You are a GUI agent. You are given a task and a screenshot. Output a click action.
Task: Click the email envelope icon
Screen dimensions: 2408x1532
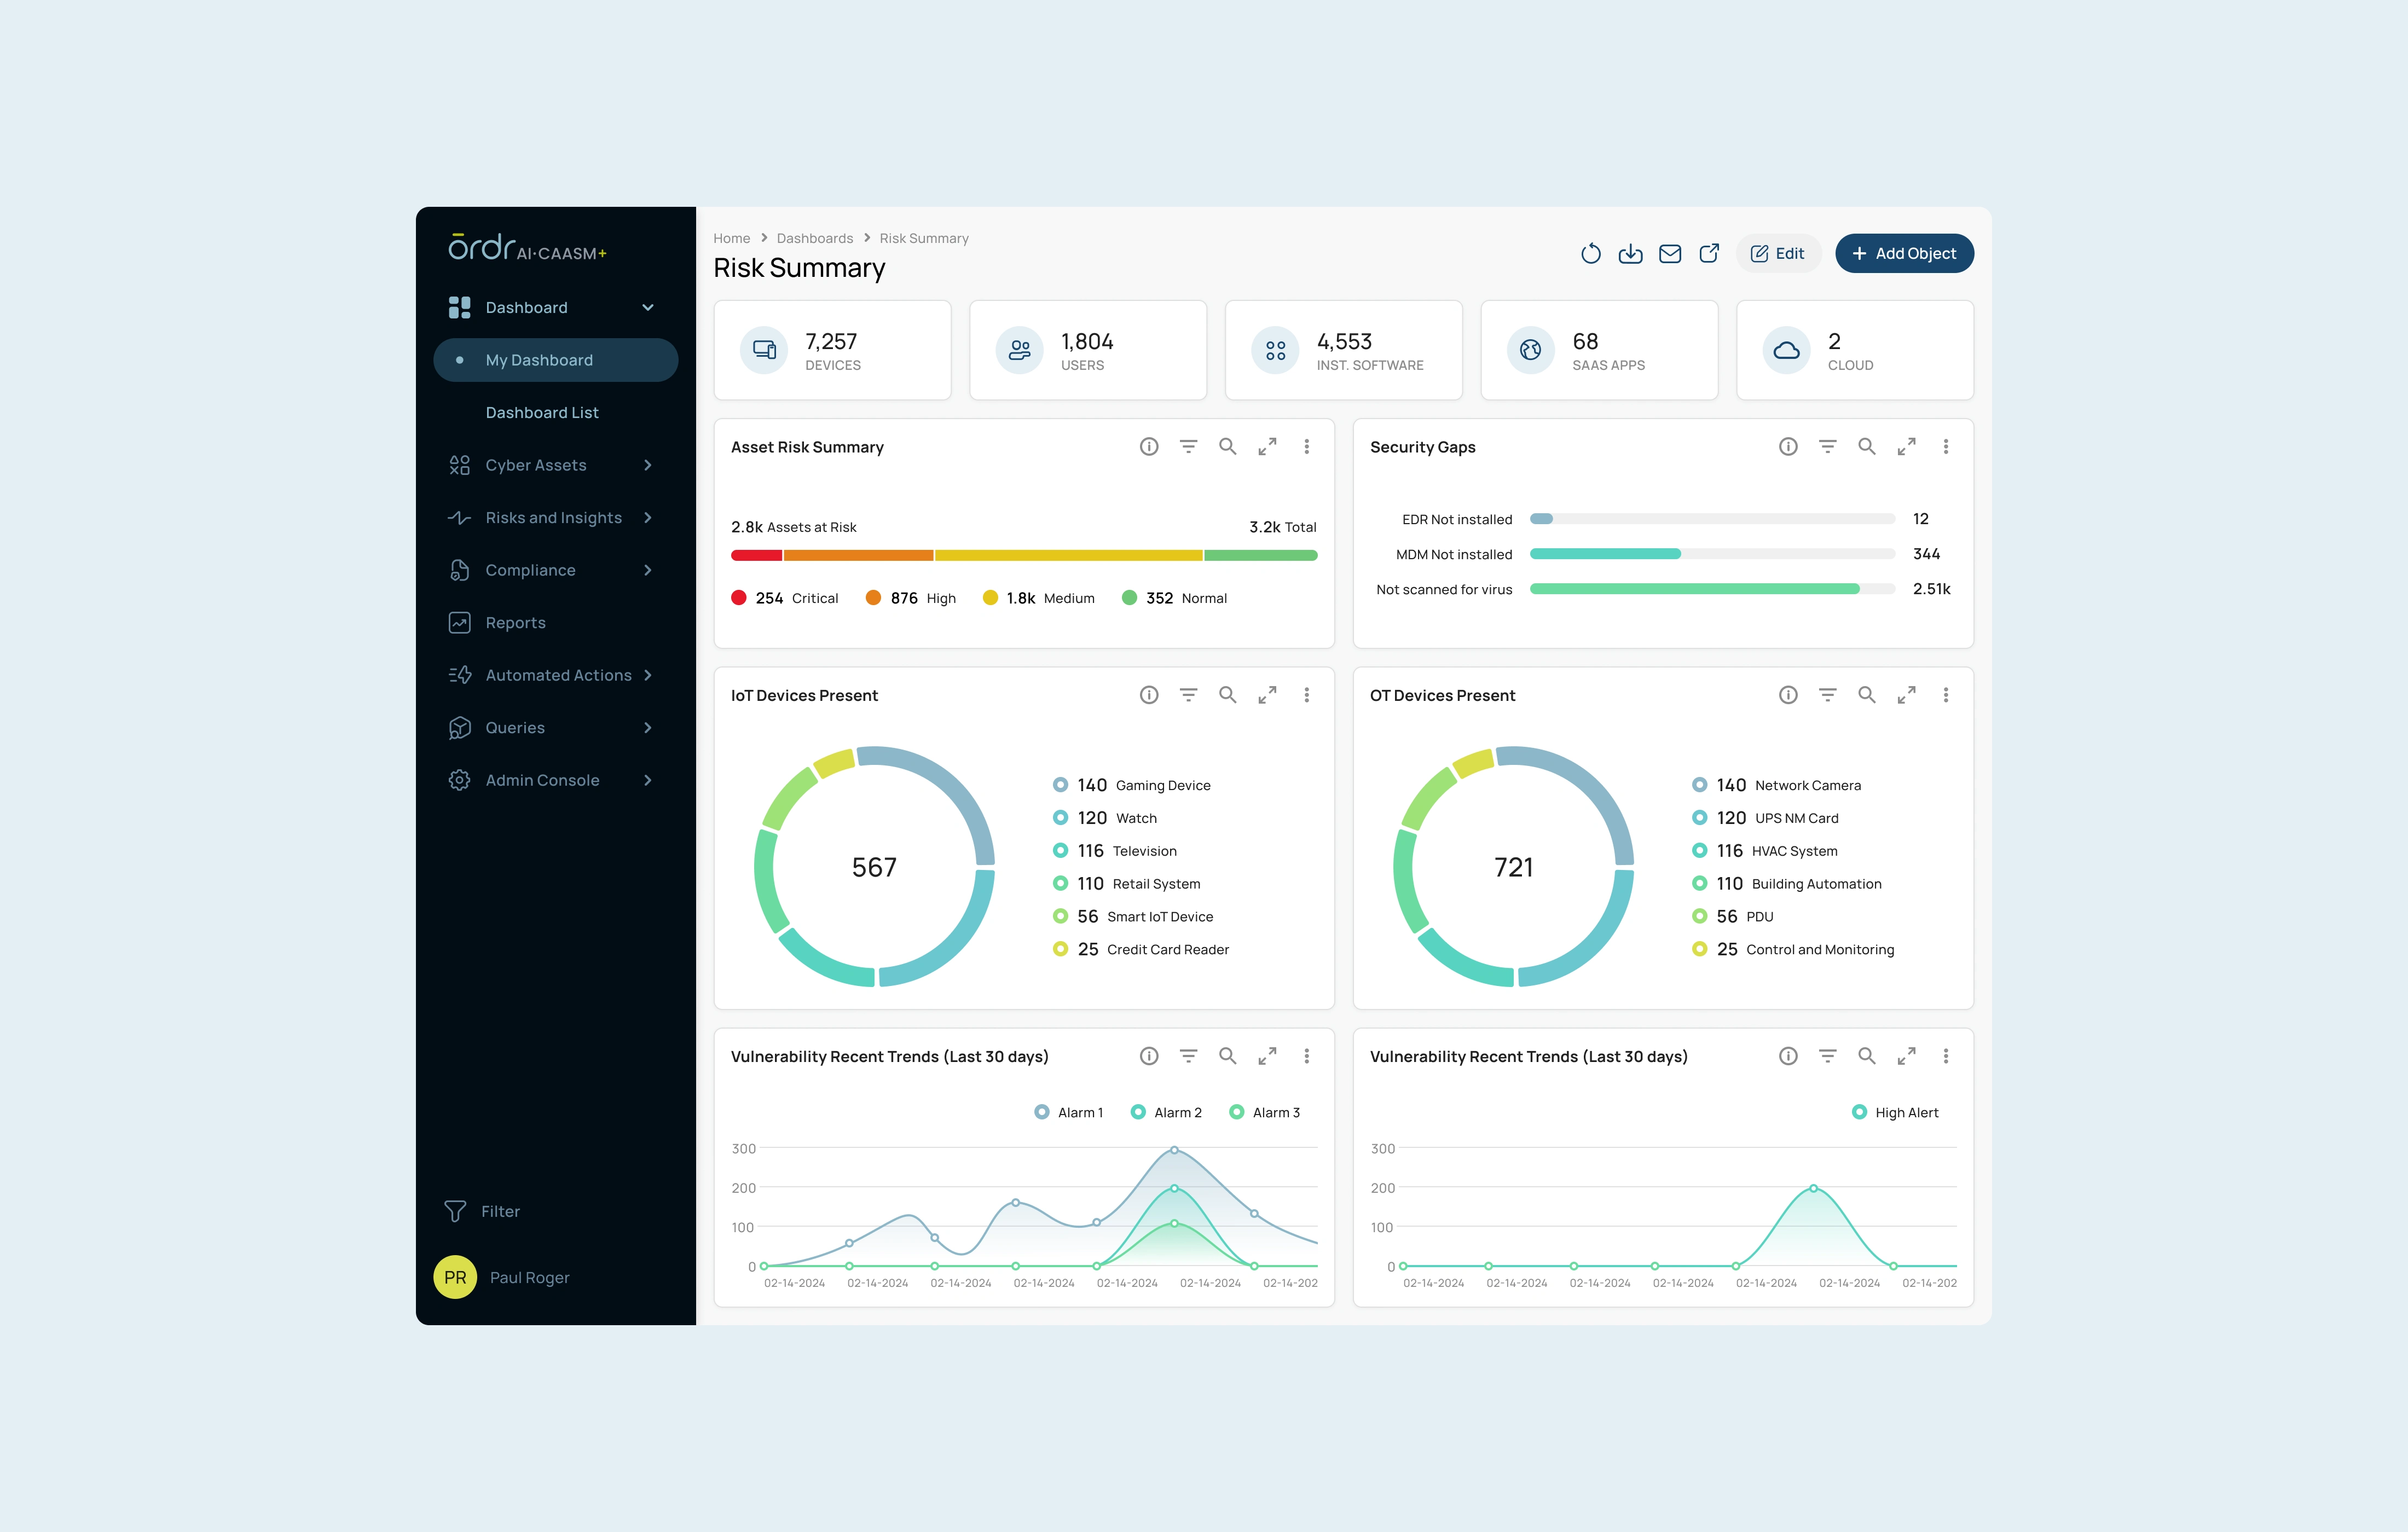1669,254
